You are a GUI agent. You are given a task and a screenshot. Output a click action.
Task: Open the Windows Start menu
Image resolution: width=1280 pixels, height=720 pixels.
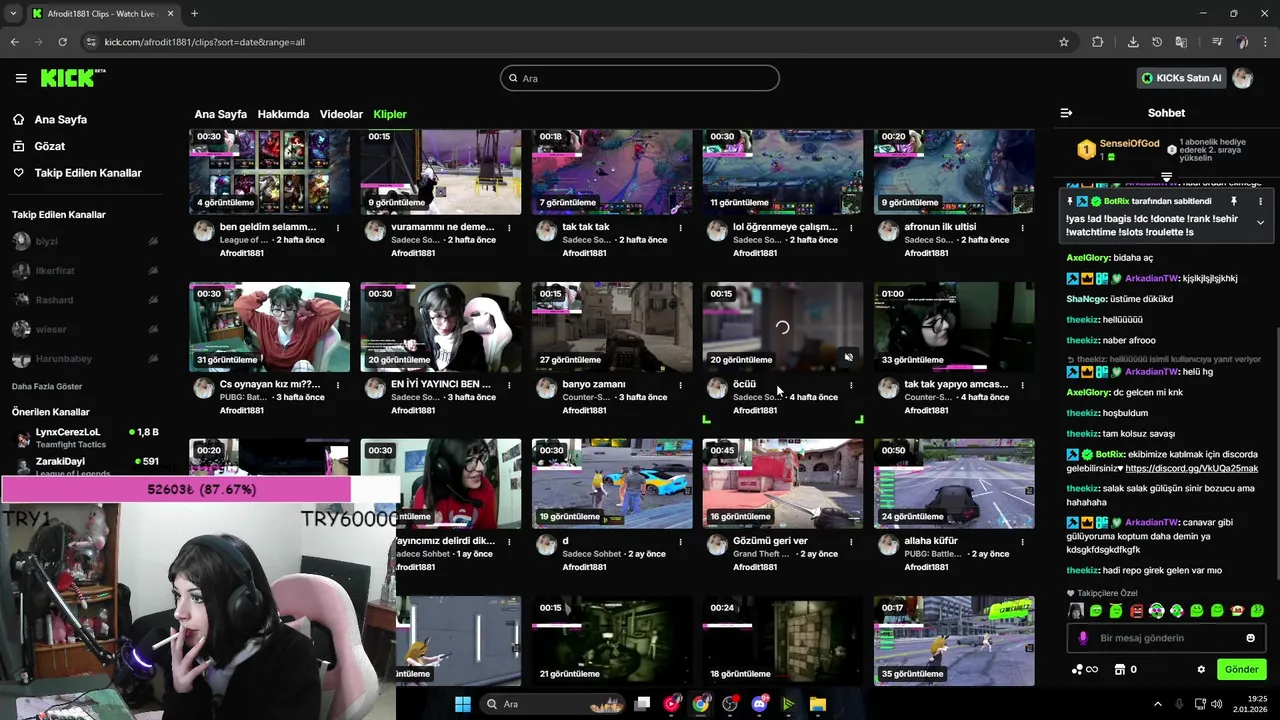click(463, 704)
